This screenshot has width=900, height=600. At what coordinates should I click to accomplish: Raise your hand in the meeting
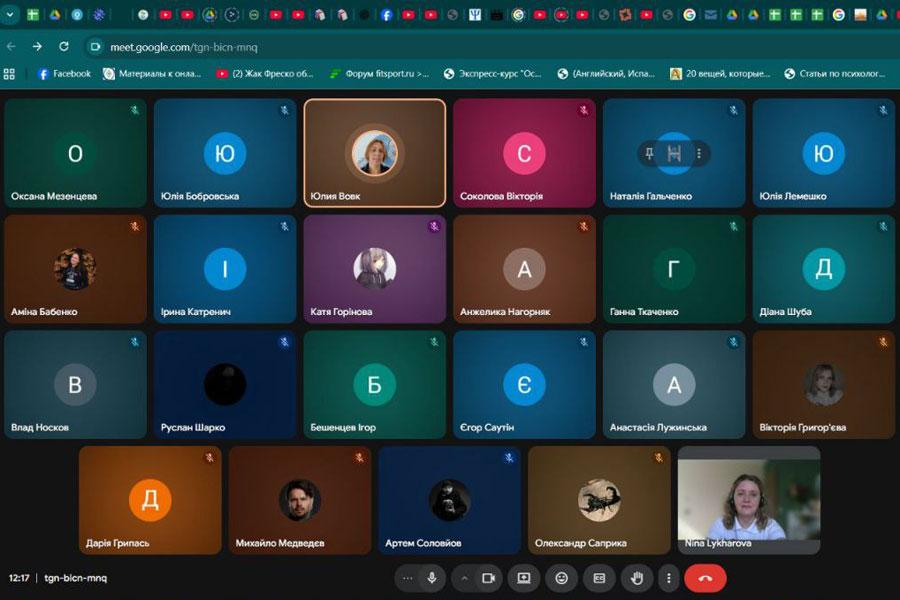point(637,578)
